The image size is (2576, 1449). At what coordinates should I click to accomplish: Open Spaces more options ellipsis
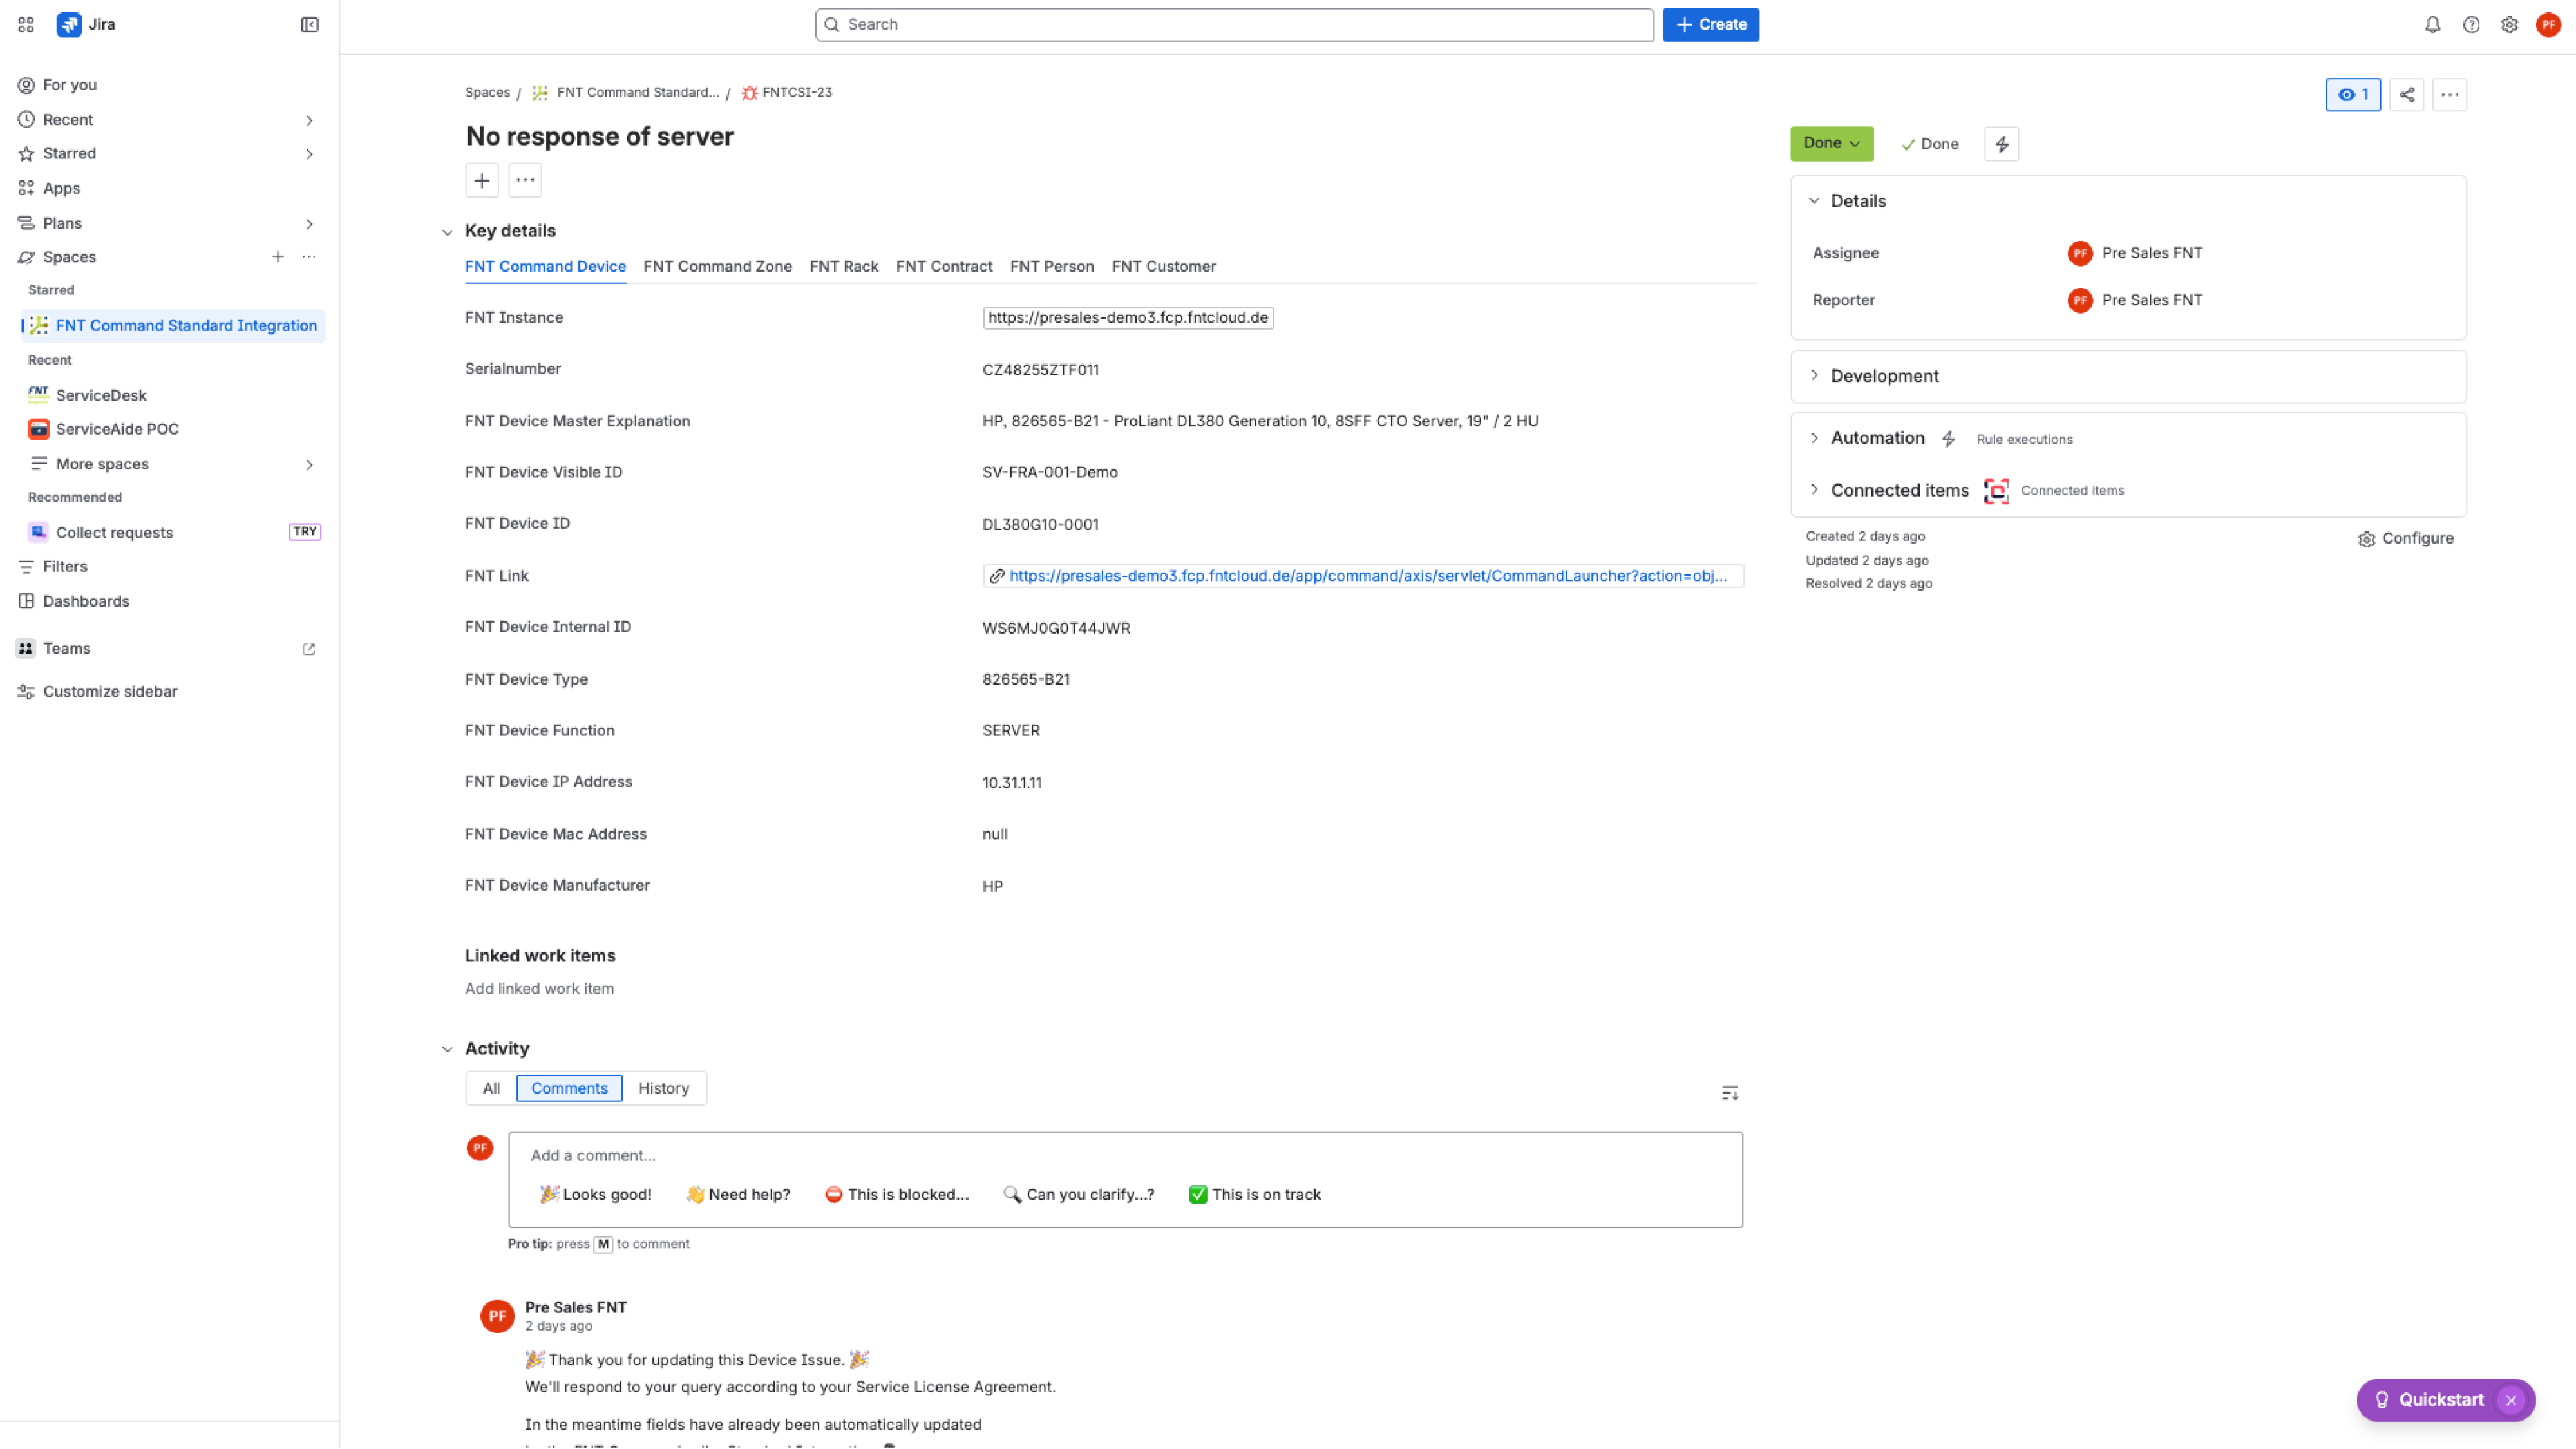pos(309,257)
